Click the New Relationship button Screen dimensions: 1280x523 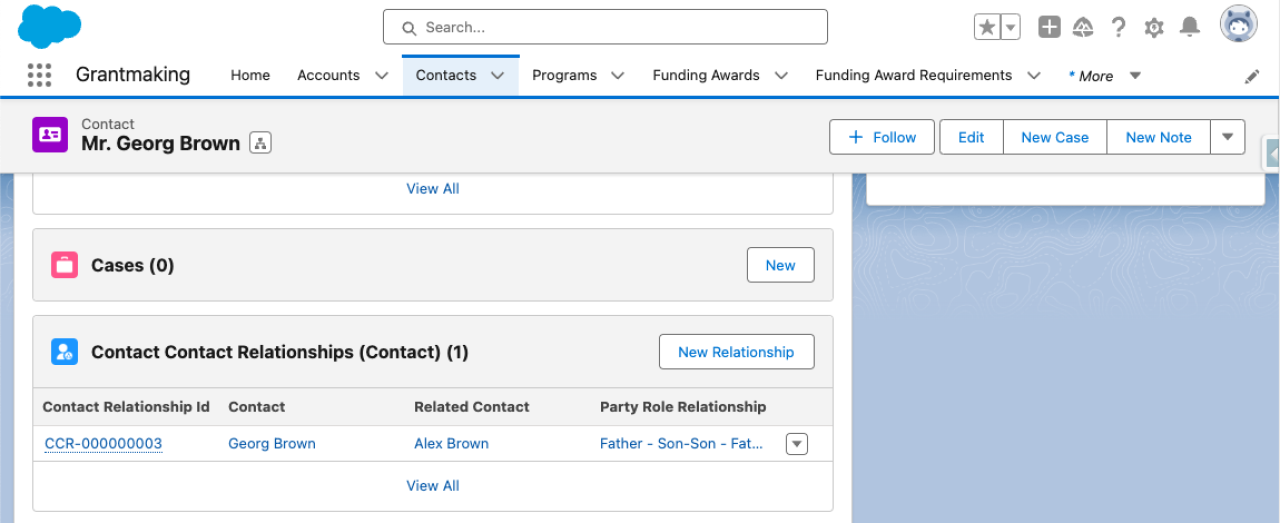pyautogui.click(x=736, y=352)
